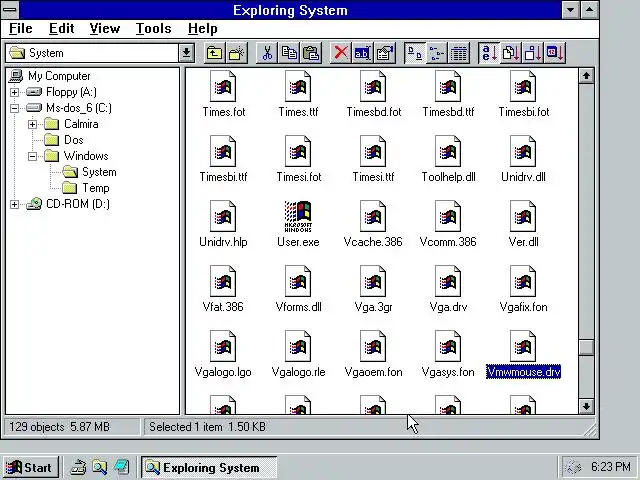This screenshot has width=640, height=480.
Task: Click the 6:23 PM taskbar clock
Action: 610,466
